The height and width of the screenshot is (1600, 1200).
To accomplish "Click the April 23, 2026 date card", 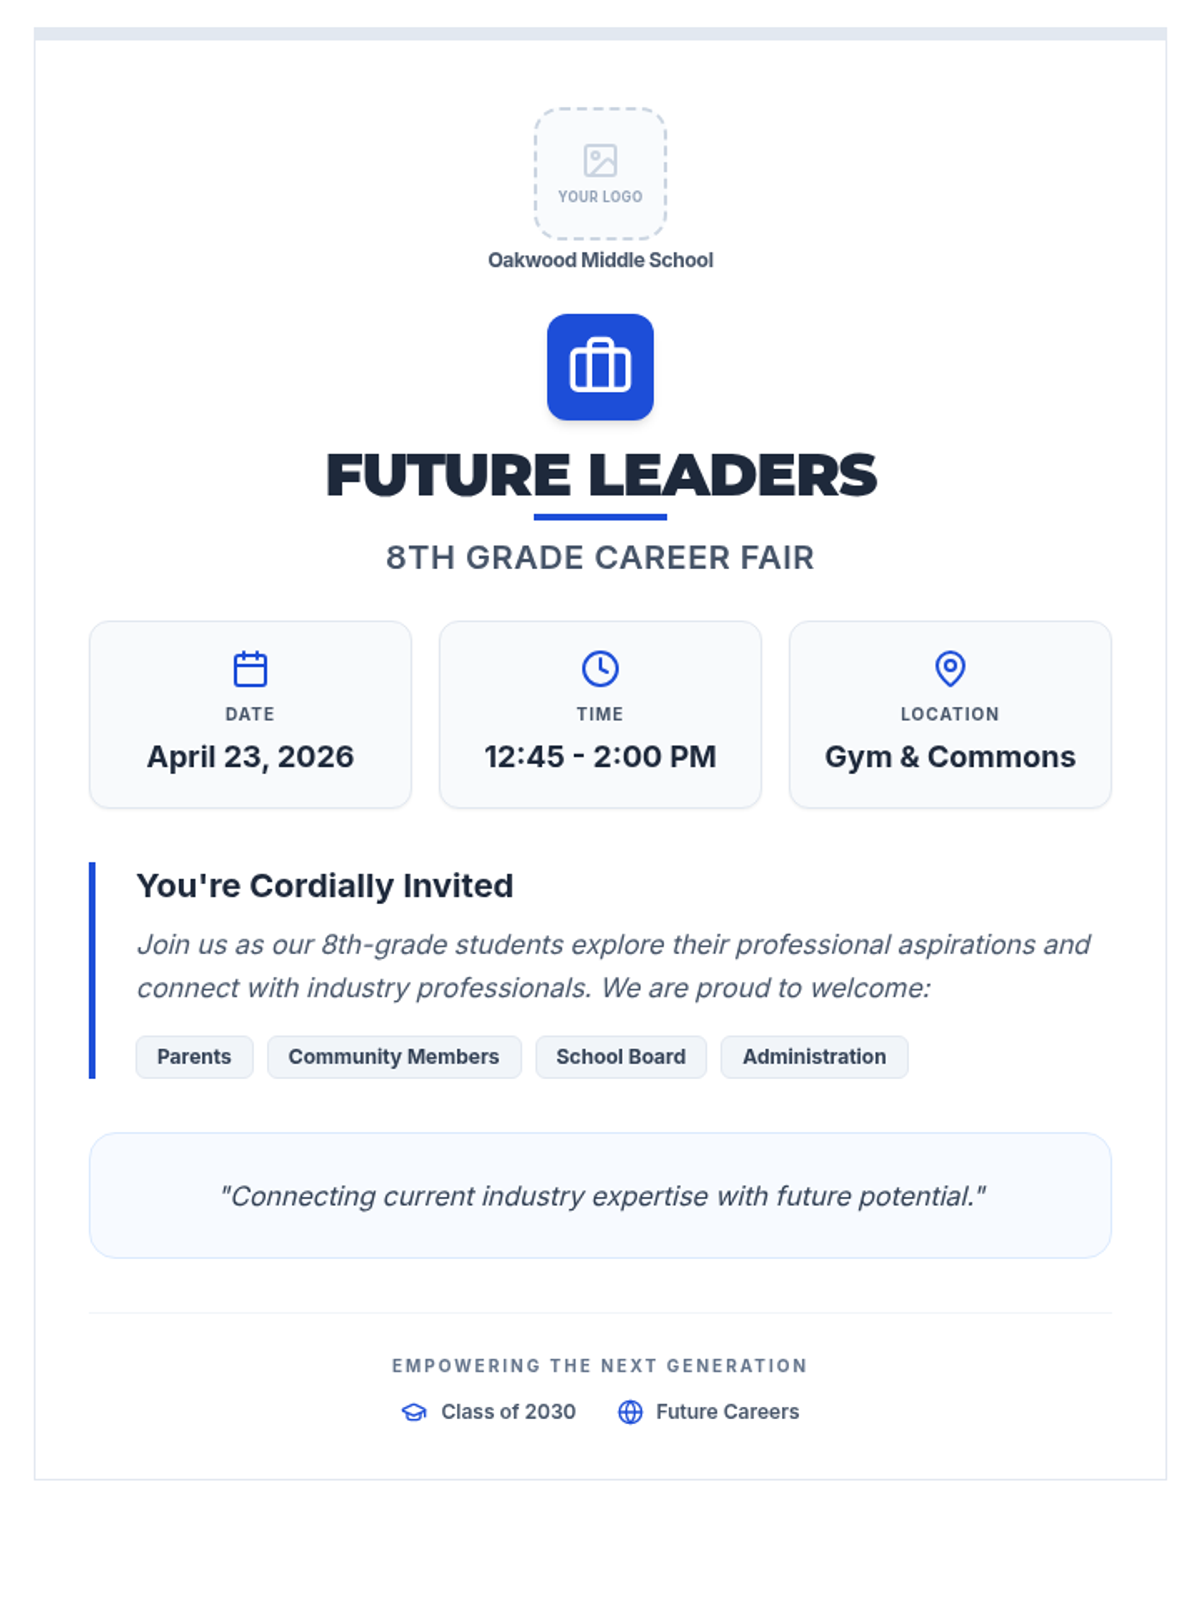I will pos(250,714).
